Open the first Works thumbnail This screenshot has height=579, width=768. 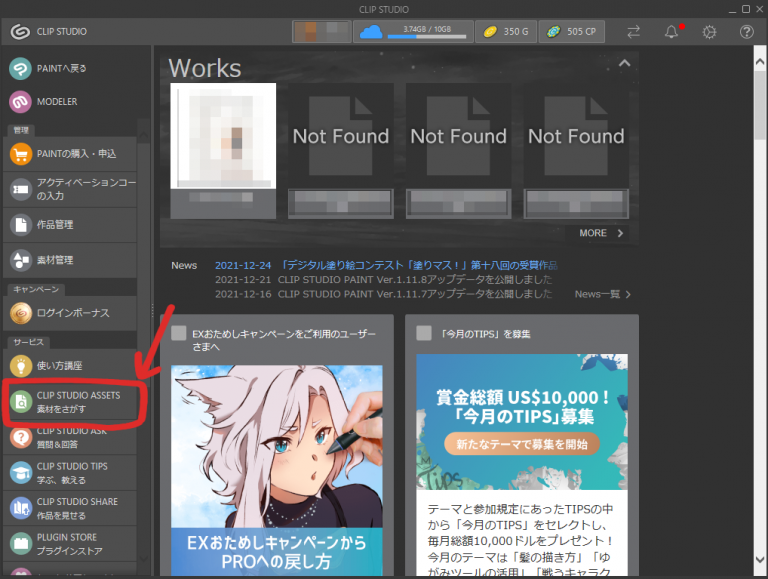[x=223, y=136]
